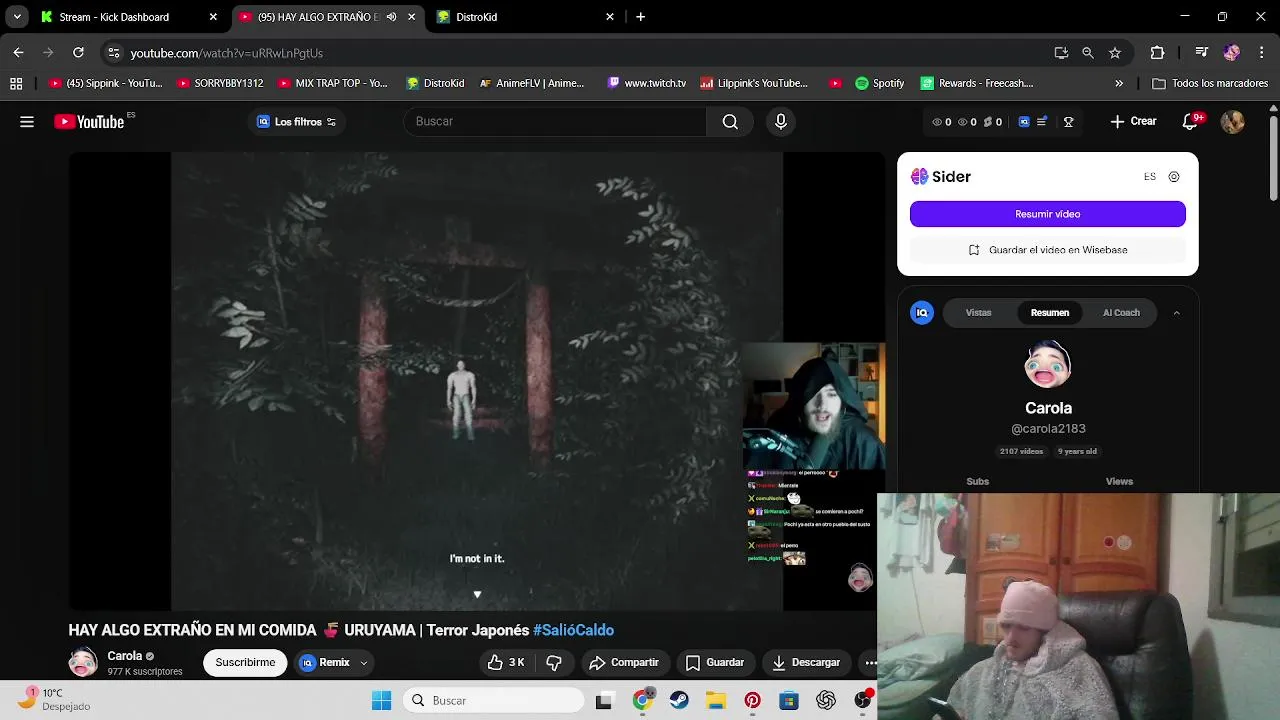Open the YouTube account avatar menu
1280x720 pixels.
tap(1232, 122)
